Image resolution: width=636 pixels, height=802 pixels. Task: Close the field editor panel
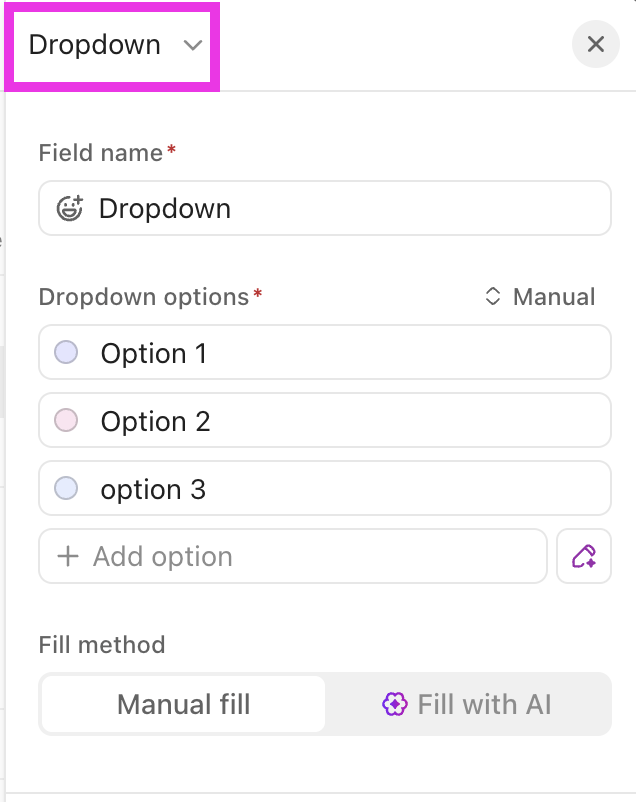click(x=596, y=44)
